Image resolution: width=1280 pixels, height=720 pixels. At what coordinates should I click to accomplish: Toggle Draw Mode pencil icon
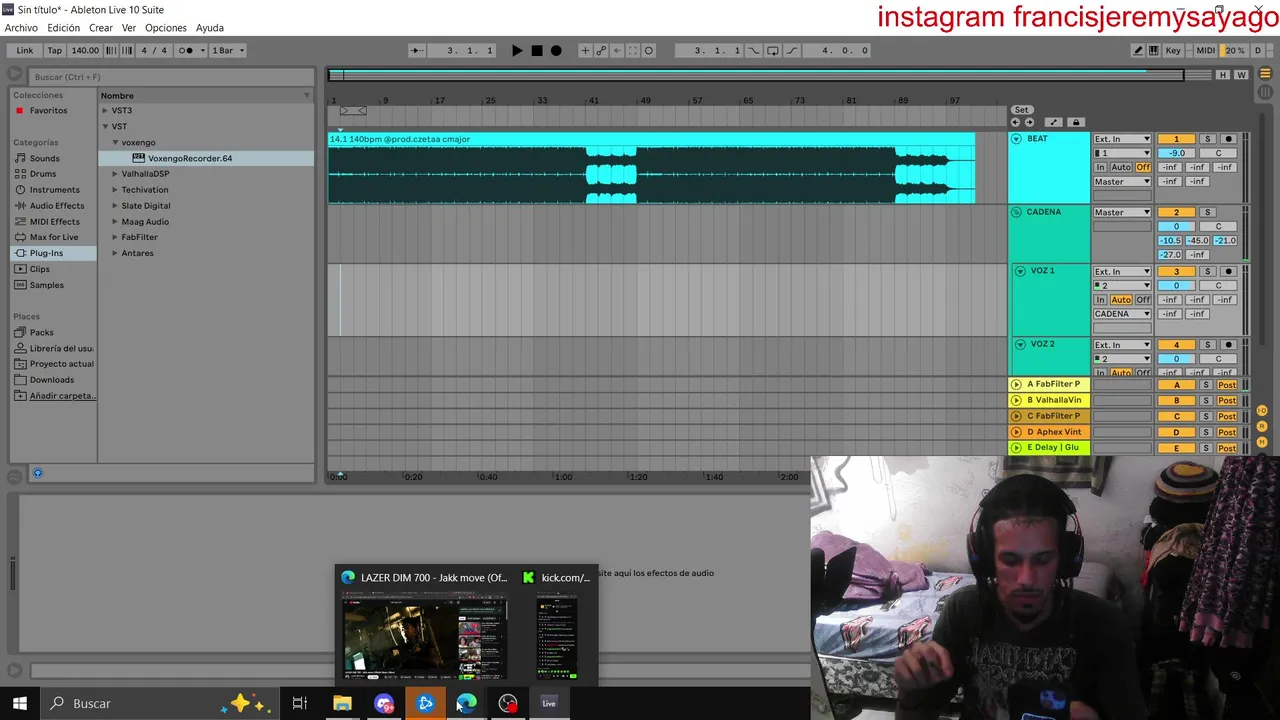coord(1138,51)
